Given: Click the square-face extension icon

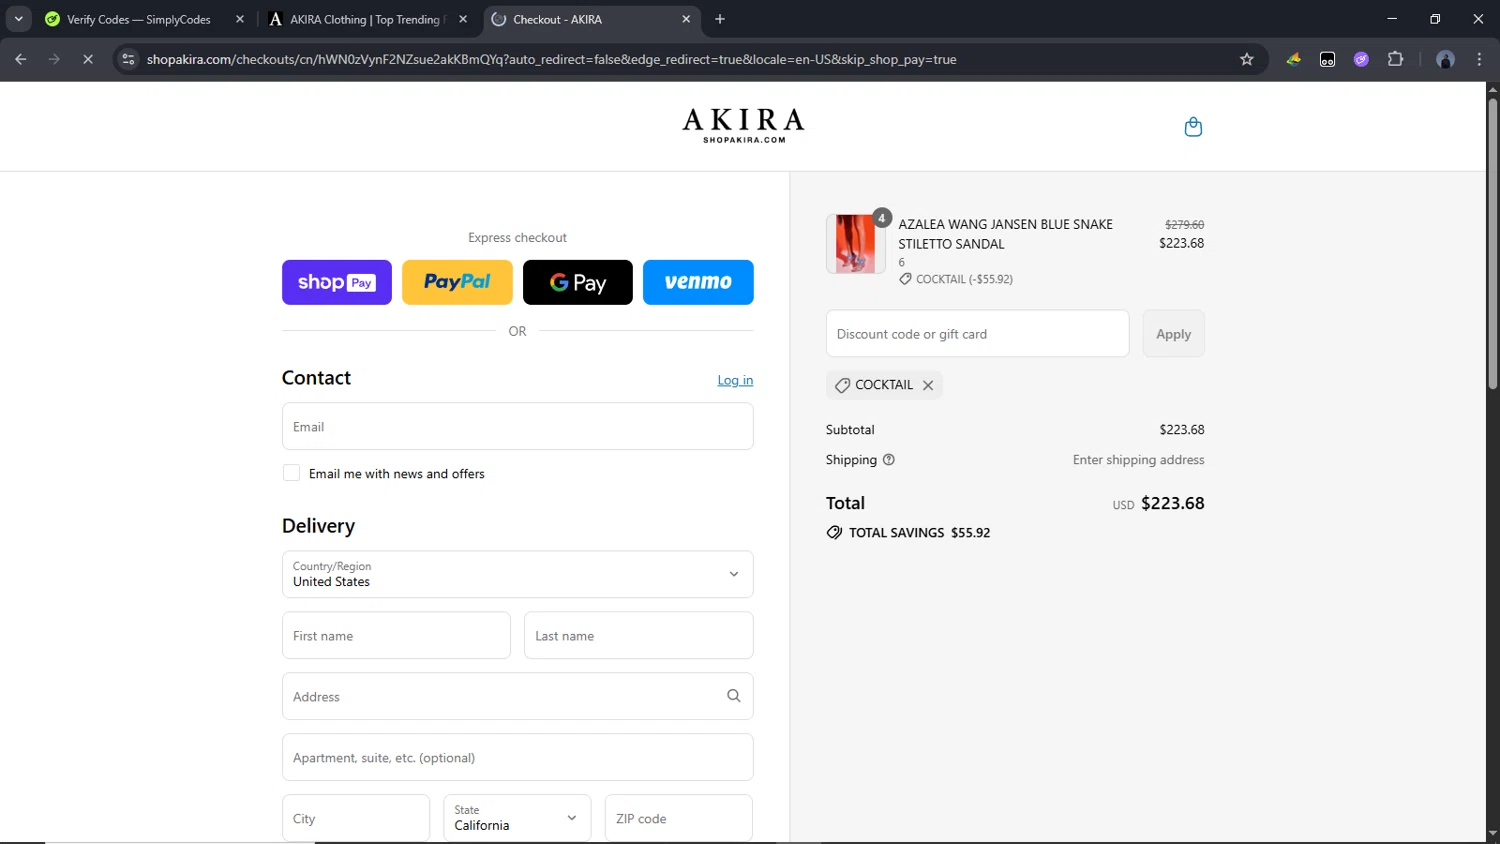Looking at the screenshot, I should (x=1327, y=59).
